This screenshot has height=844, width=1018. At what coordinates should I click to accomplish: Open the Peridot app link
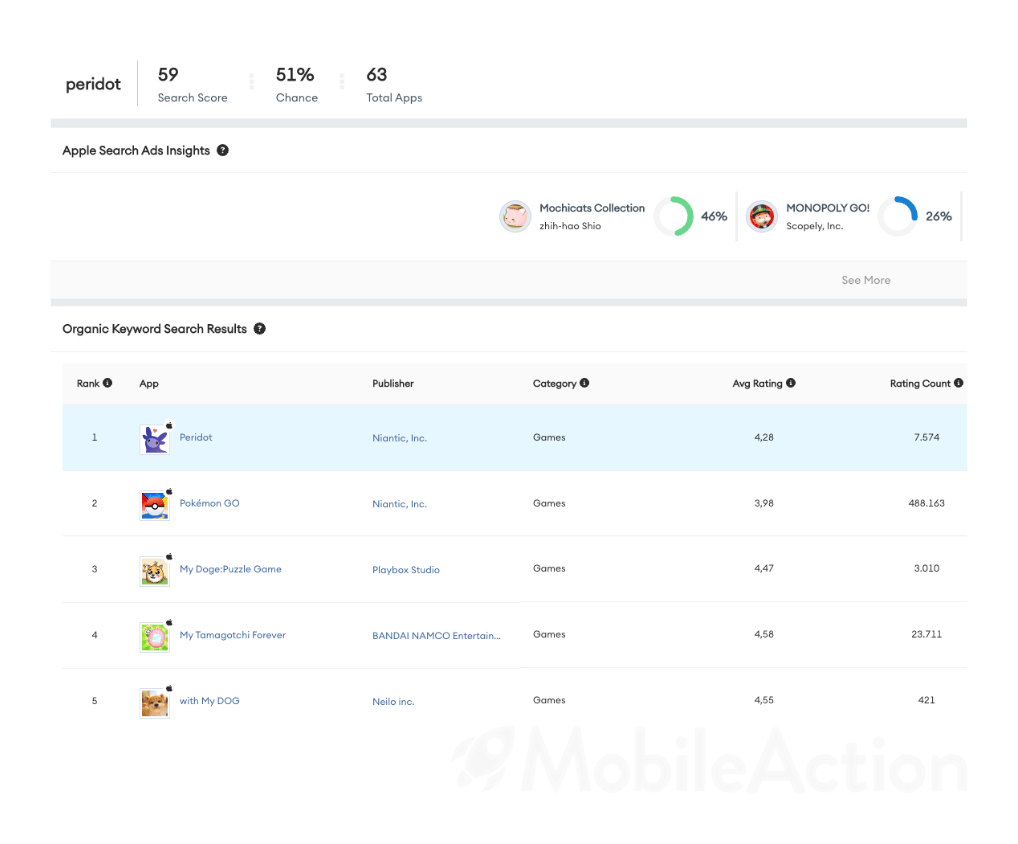click(195, 437)
